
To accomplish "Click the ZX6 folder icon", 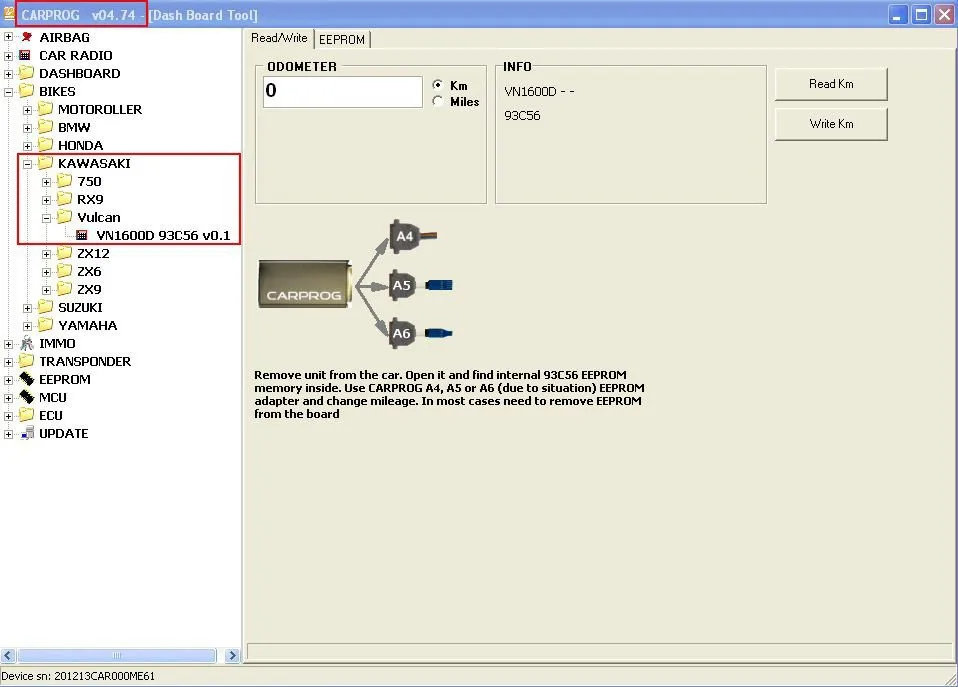I will [64, 271].
